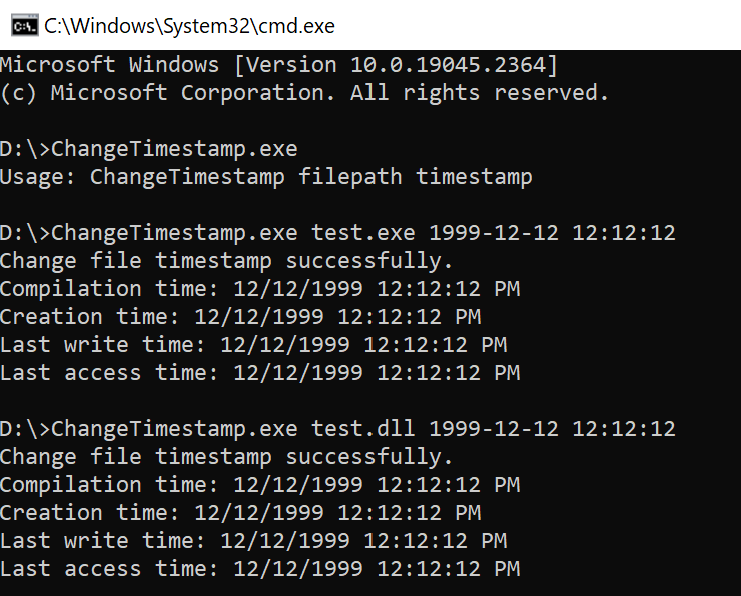Click the first 'Compilation time' output line
The height and width of the screenshot is (596, 741).
(x=260, y=289)
